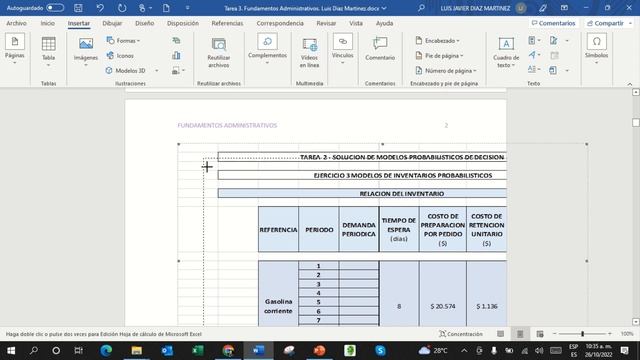Click the Save (Guardar) icon
The image size is (640, 360).
78,8
